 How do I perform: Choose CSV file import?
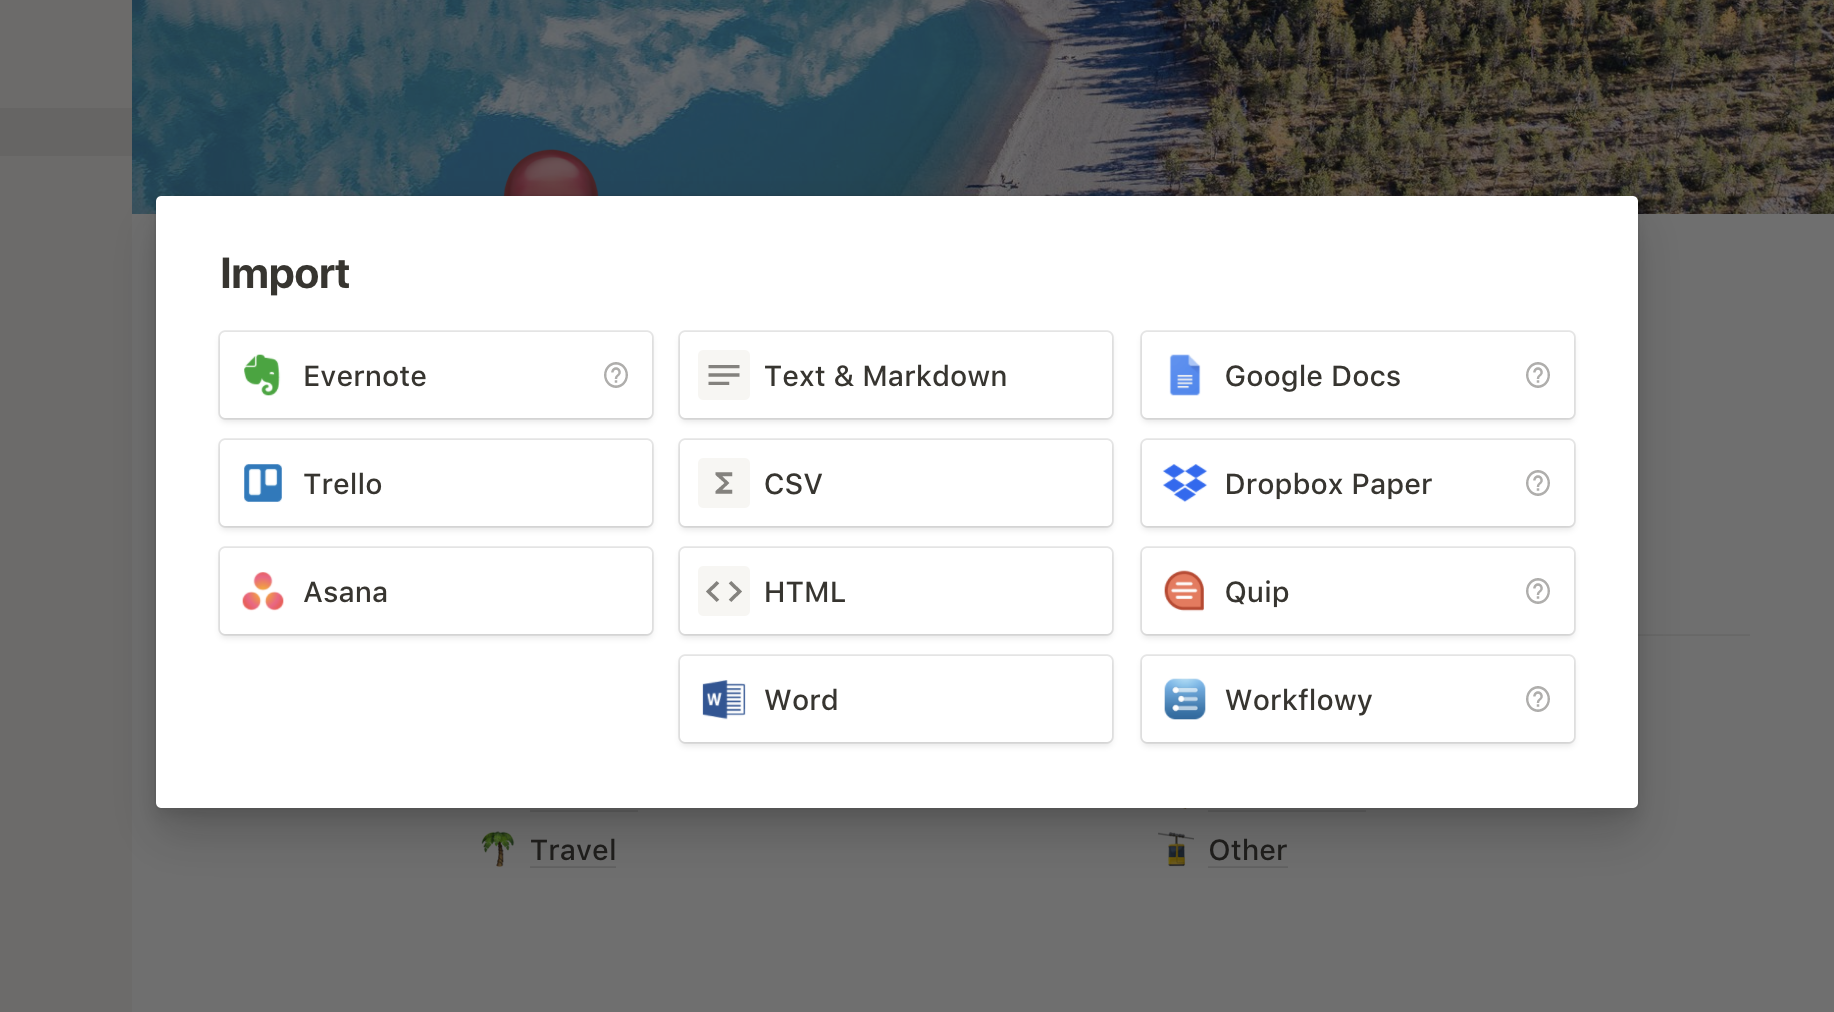[x=896, y=483]
